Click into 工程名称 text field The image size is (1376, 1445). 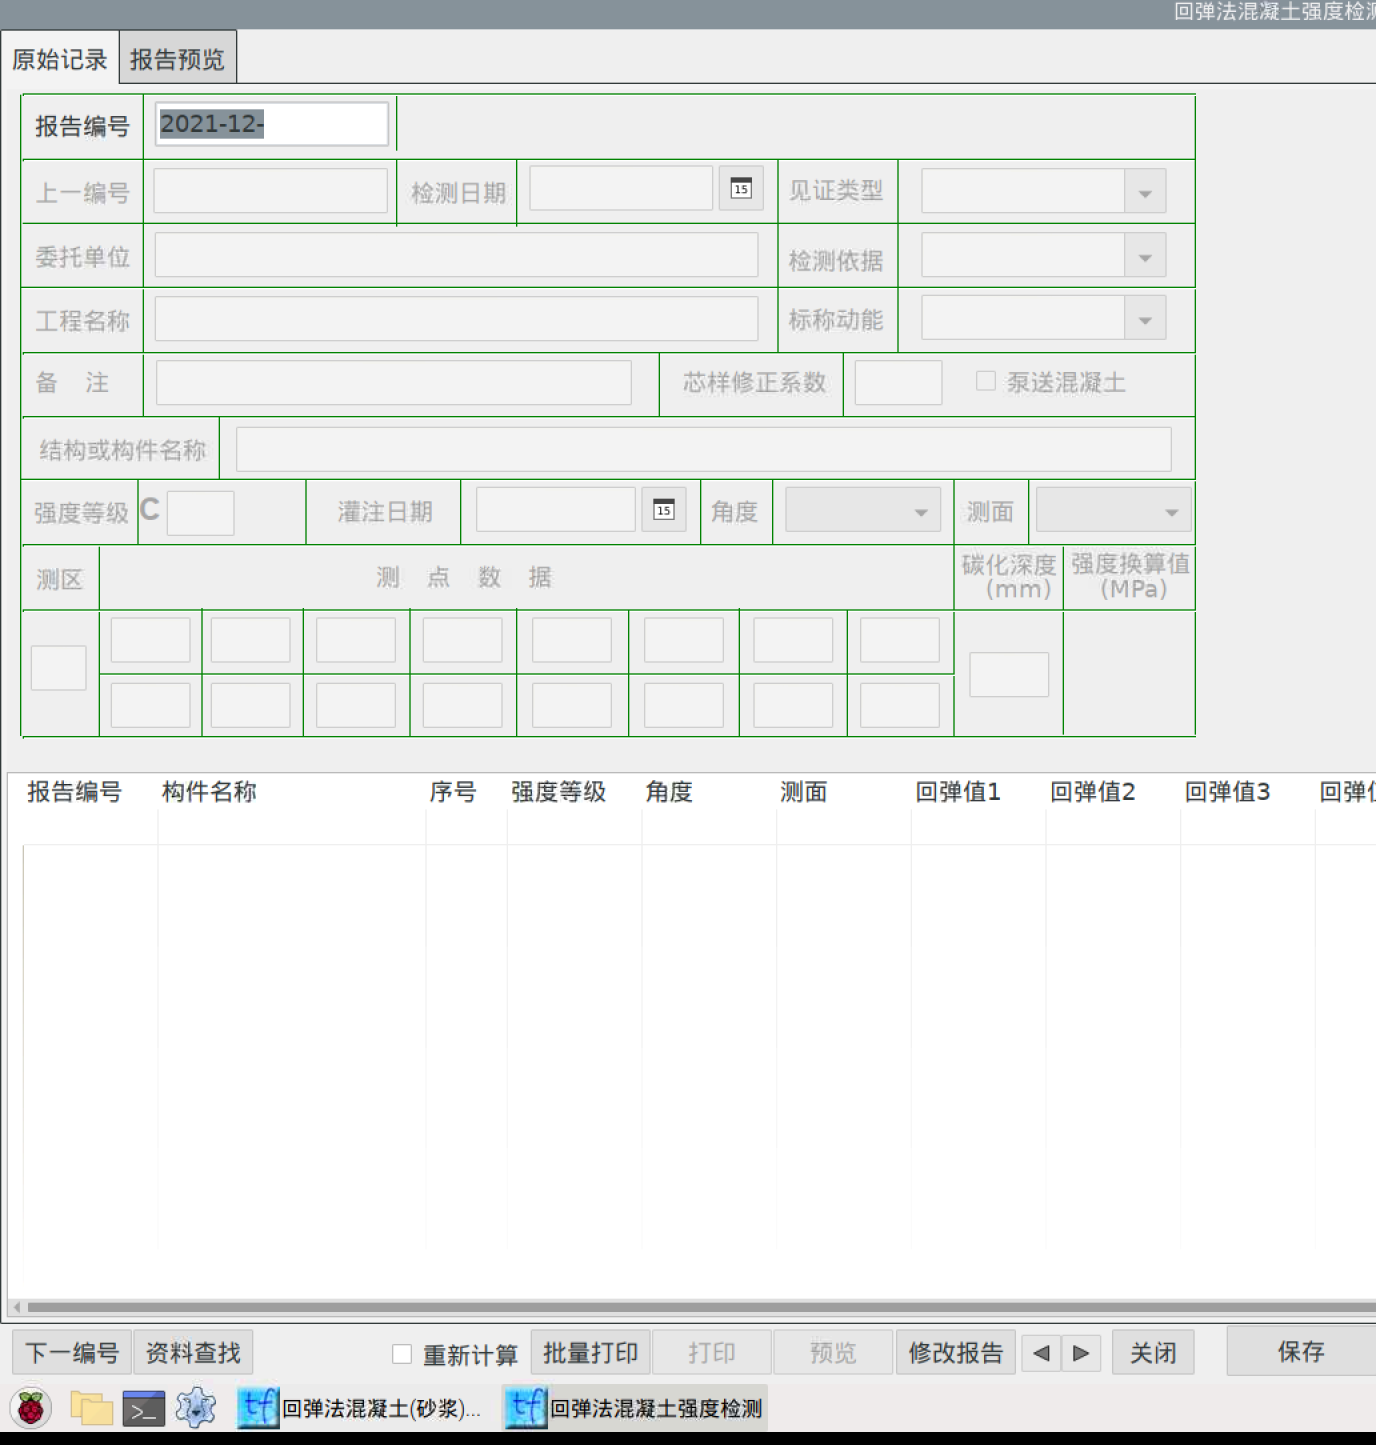coord(456,319)
